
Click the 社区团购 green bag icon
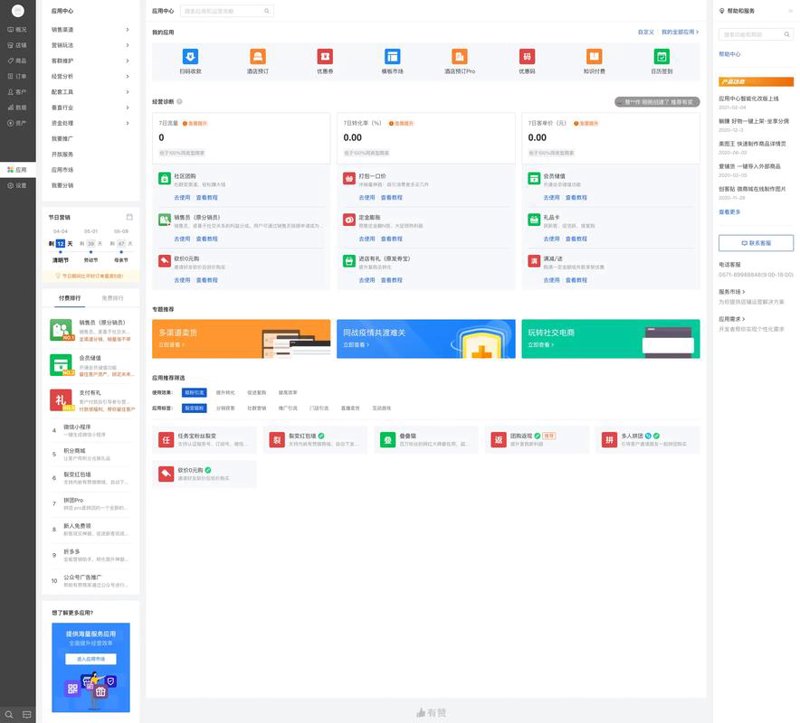164,179
